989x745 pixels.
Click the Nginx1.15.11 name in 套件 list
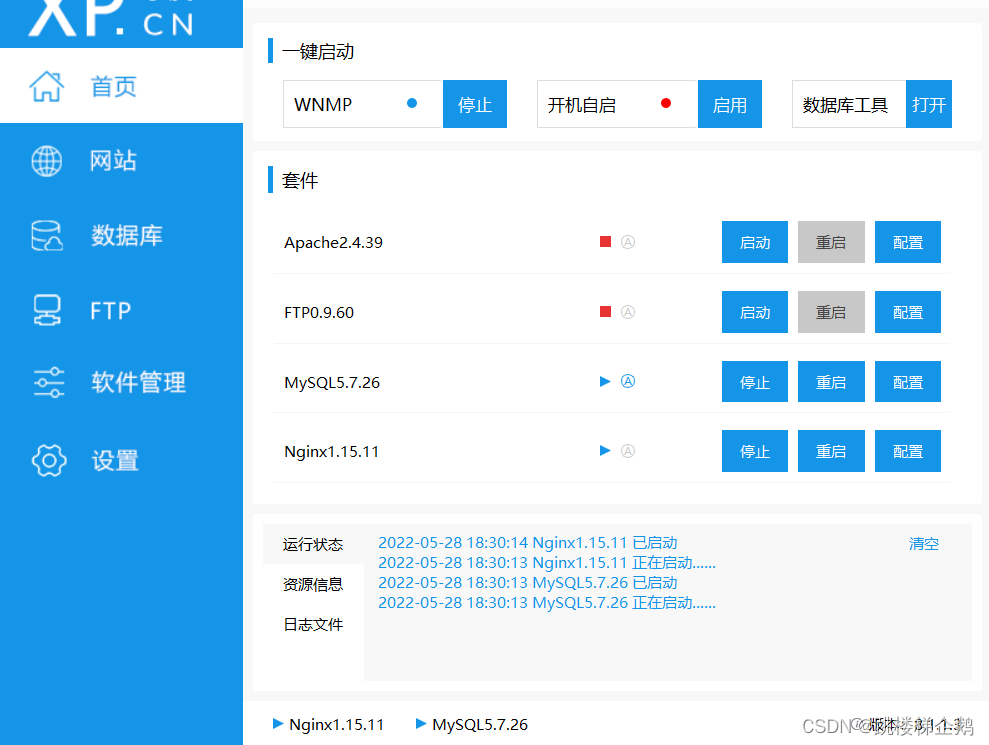pyautogui.click(x=331, y=452)
